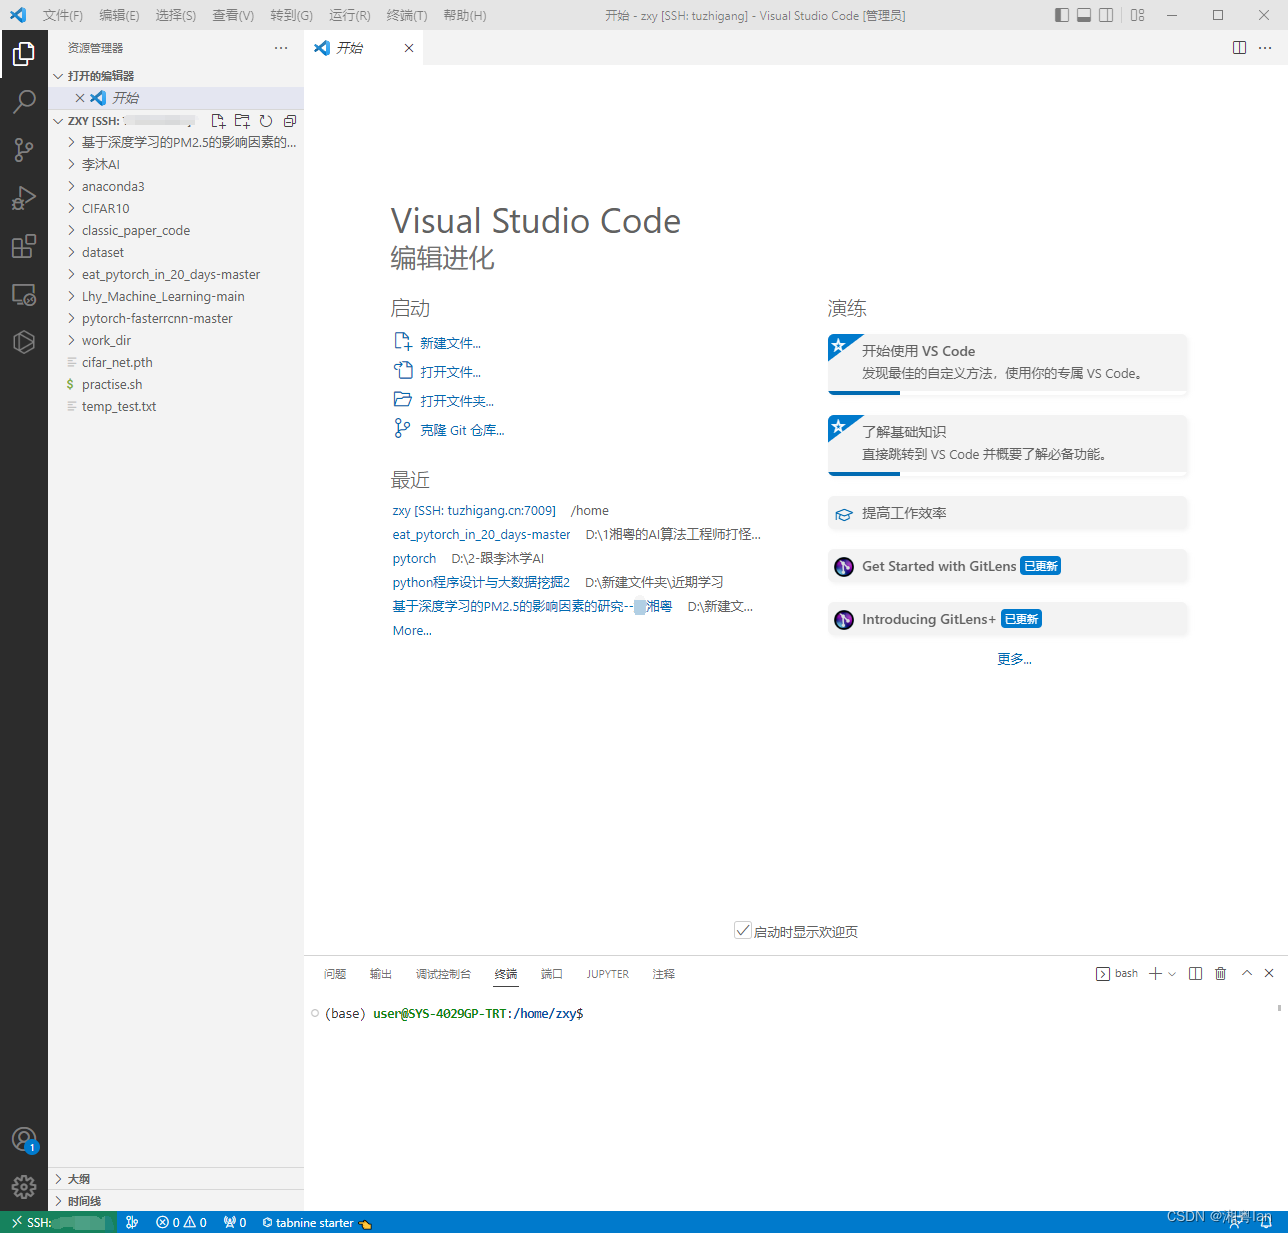
Task: Expand the dataset folder
Action: point(176,252)
